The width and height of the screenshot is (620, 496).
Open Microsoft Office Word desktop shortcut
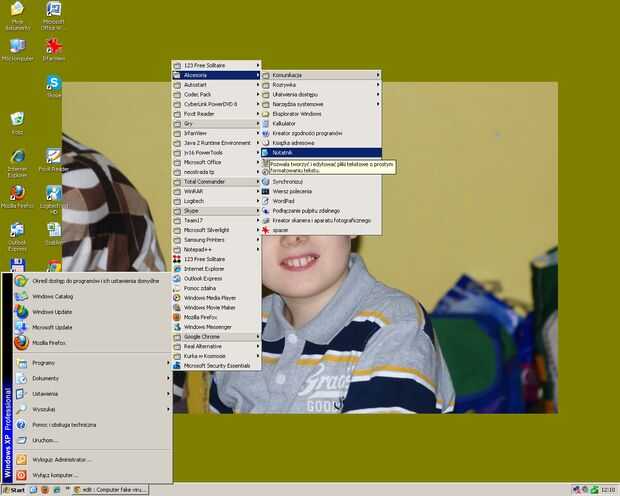click(53, 16)
